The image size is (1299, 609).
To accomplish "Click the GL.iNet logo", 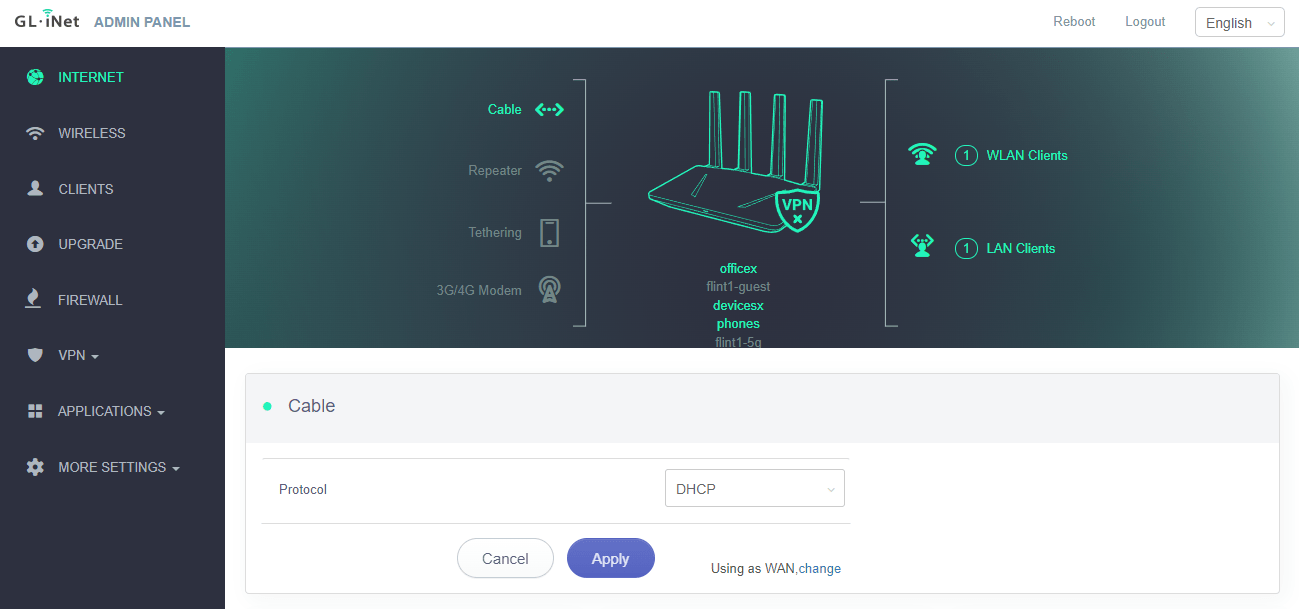I will (48, 21).
